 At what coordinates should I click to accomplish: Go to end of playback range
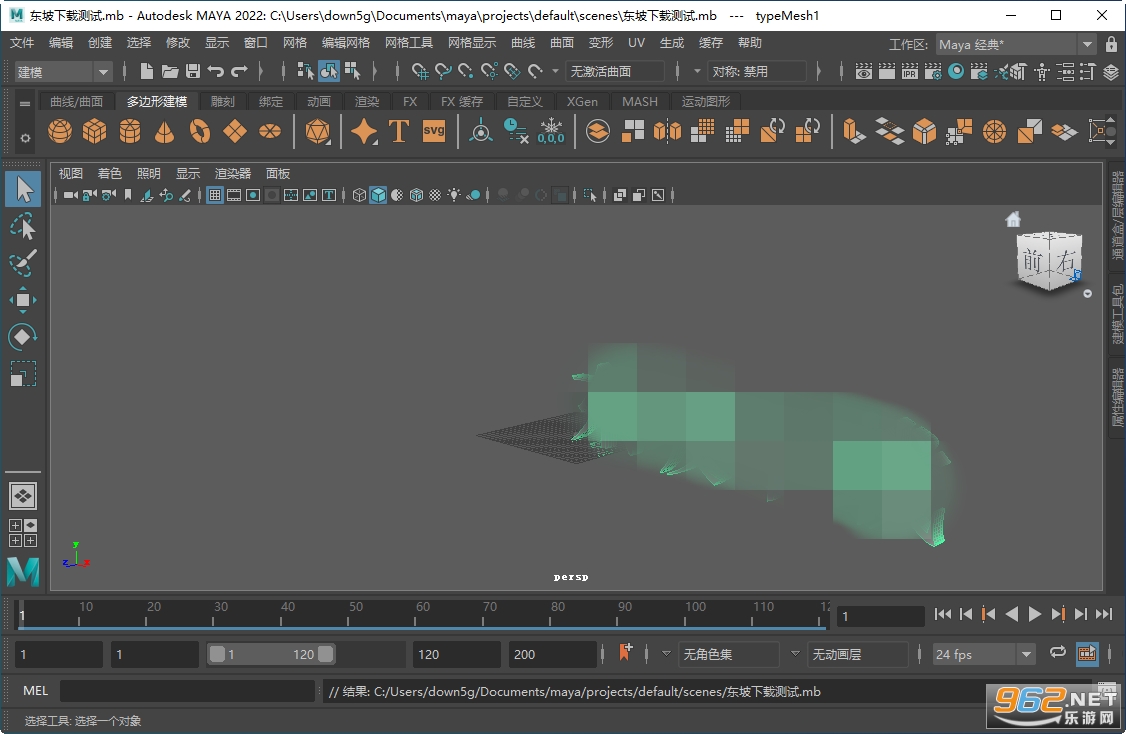[x=1104, y=614]
